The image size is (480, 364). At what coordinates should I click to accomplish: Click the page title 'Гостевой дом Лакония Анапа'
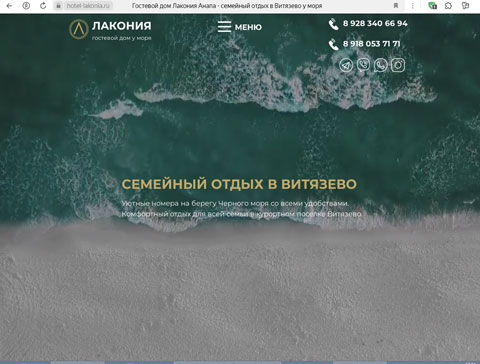(174, 6)
